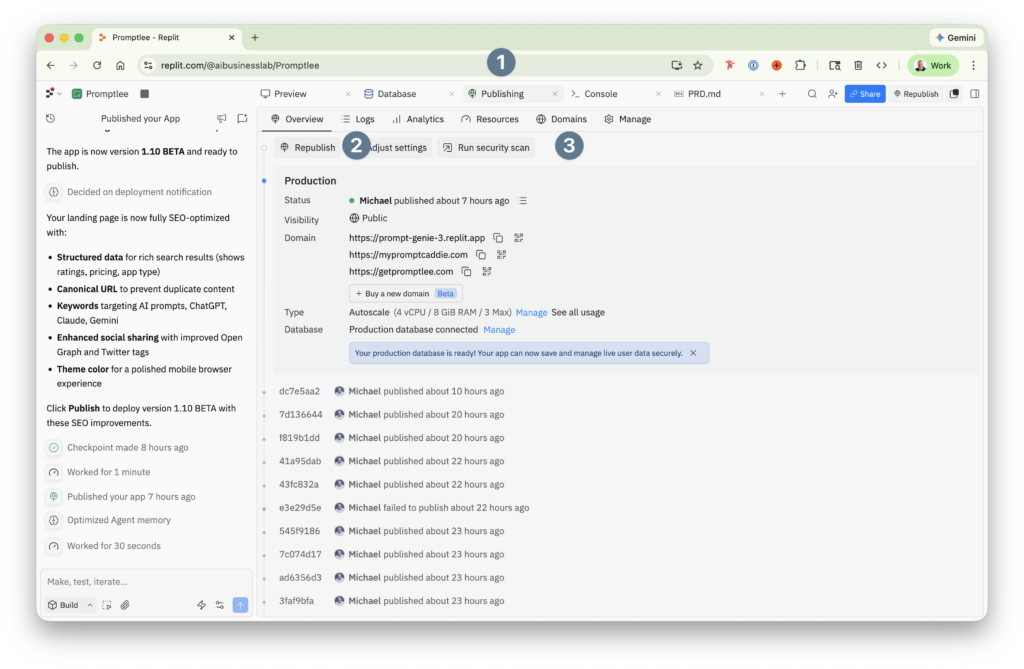Open See all usage link
Viewport: 1024px width, 669px height.
coord(578,312)
